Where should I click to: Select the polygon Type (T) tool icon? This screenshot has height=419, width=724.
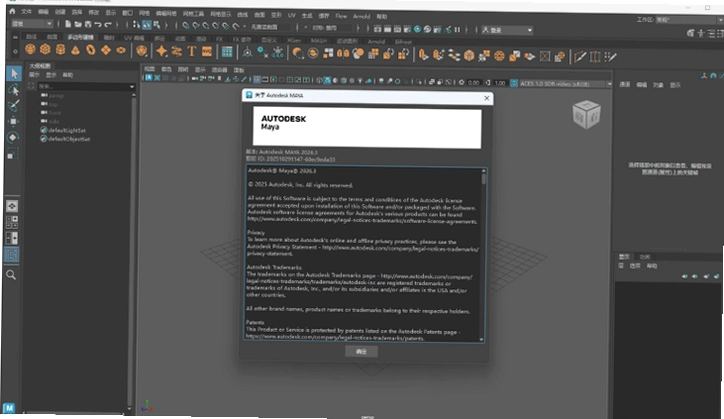tap(192, 51)
